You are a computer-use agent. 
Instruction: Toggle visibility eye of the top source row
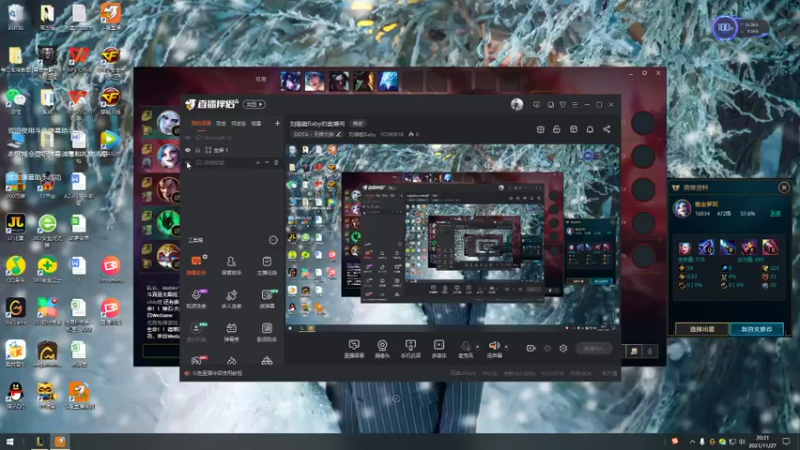188,138
